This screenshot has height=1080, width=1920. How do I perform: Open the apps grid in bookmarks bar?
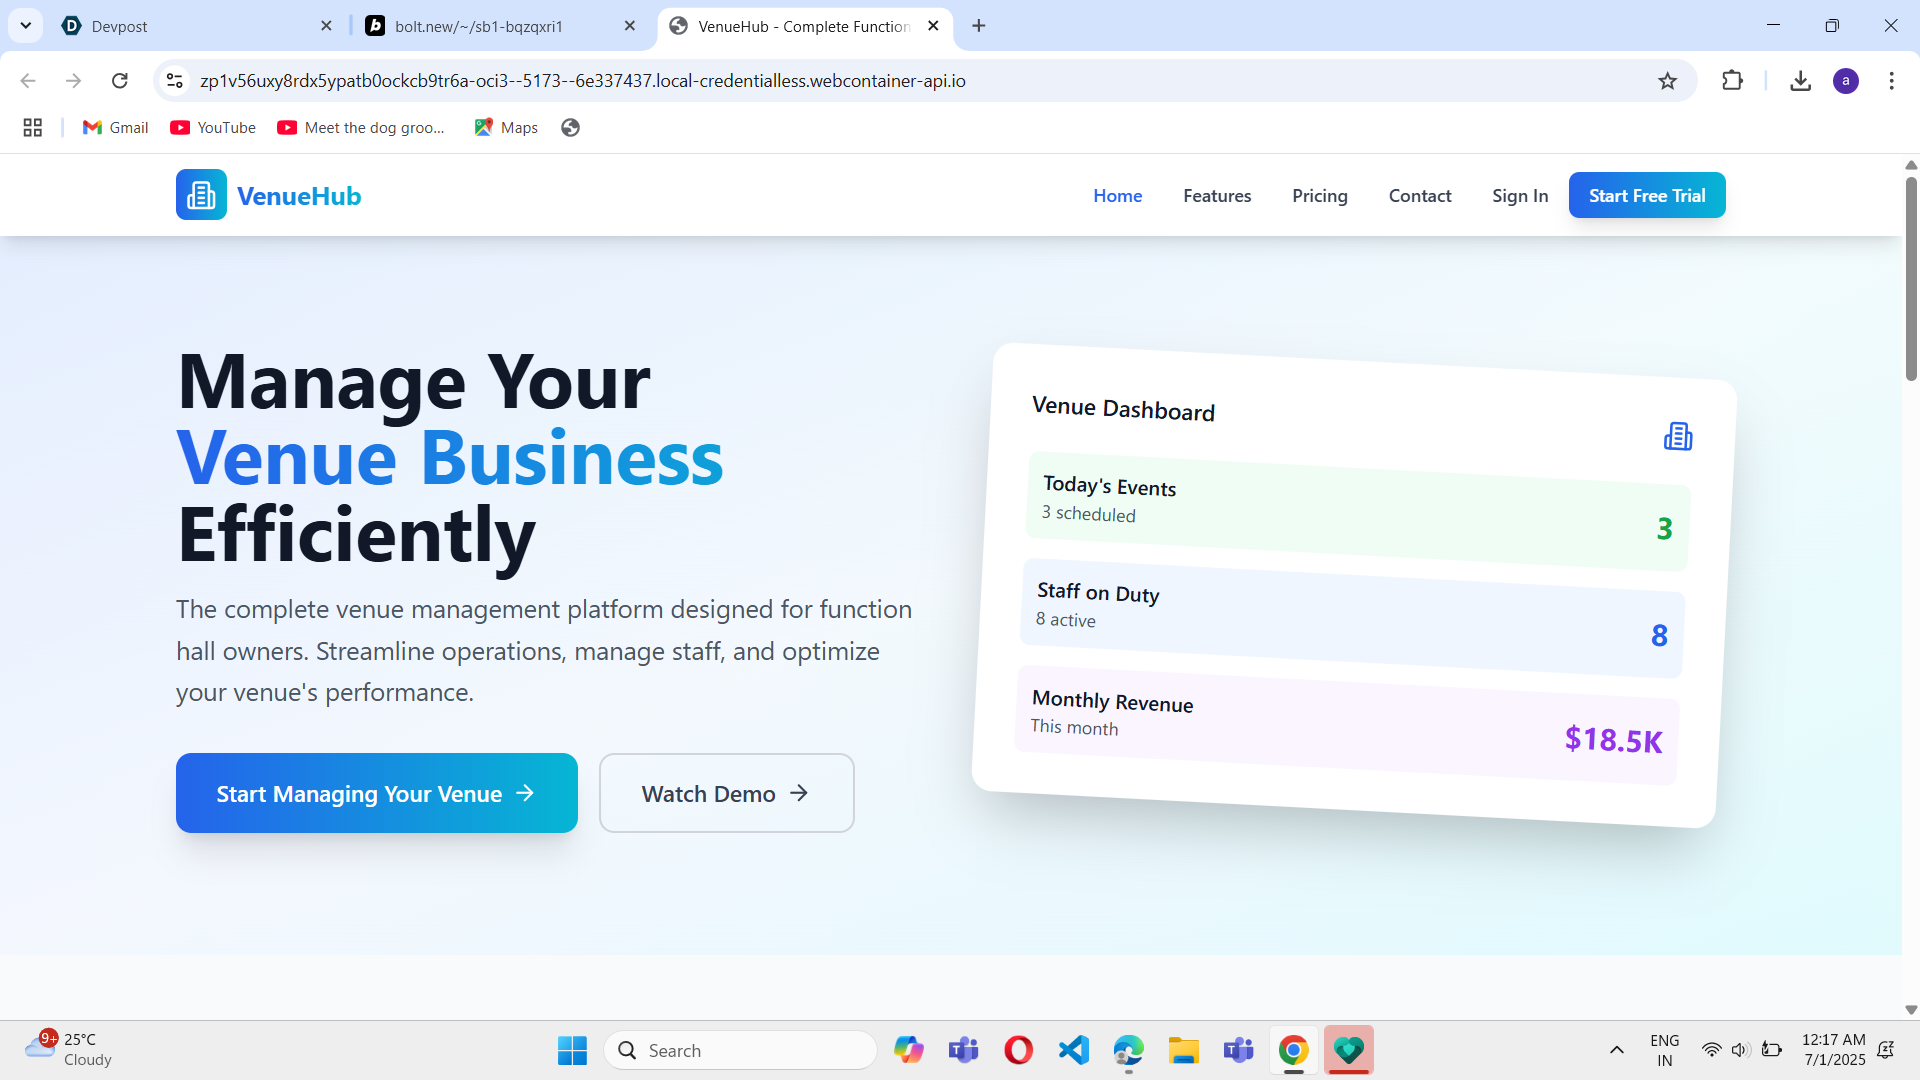point(33,128)
